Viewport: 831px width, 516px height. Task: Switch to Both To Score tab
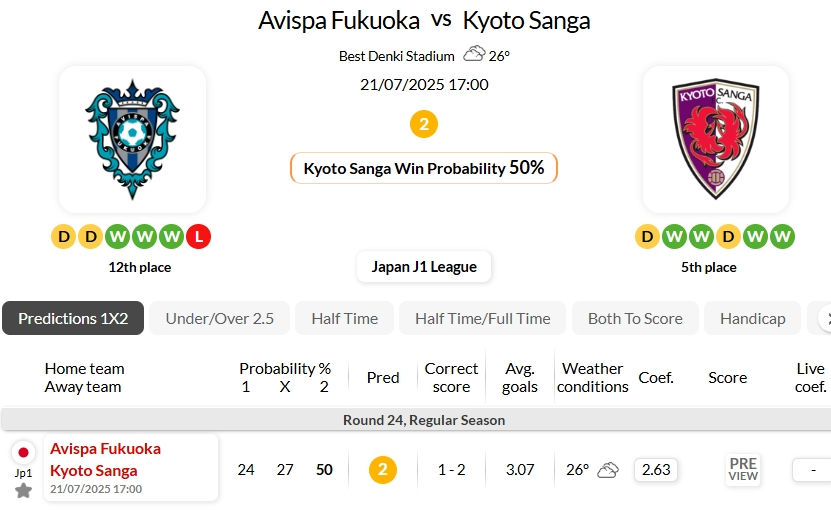pos(635,318)
